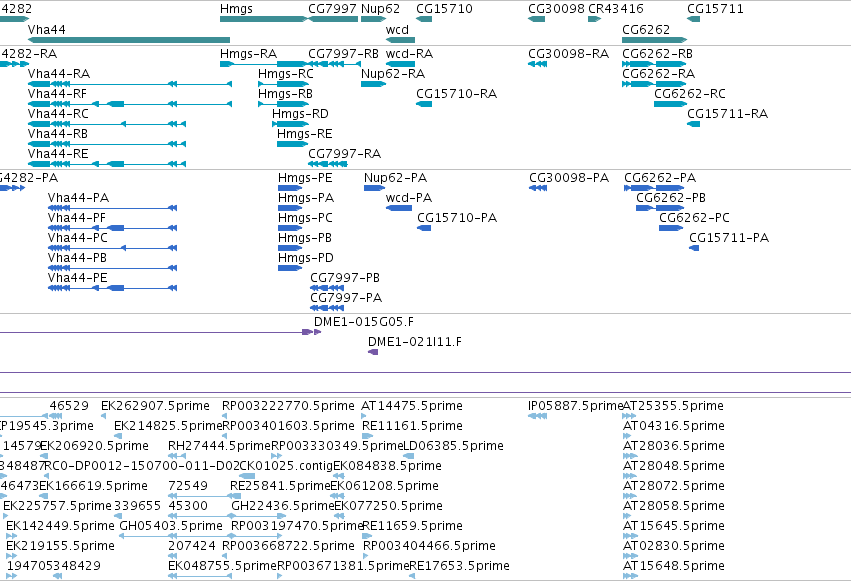Click the CG15711 gene label

[715, 9]
